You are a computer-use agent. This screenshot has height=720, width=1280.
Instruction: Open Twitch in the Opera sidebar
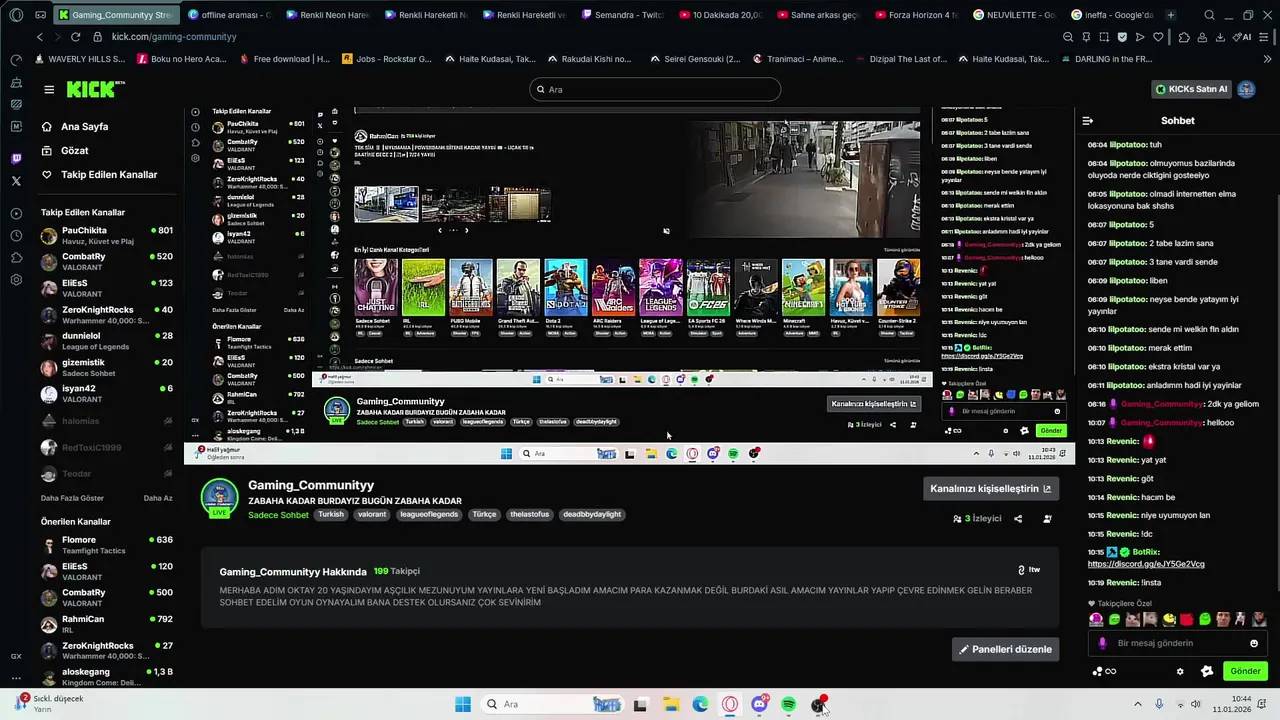point(16,159)
